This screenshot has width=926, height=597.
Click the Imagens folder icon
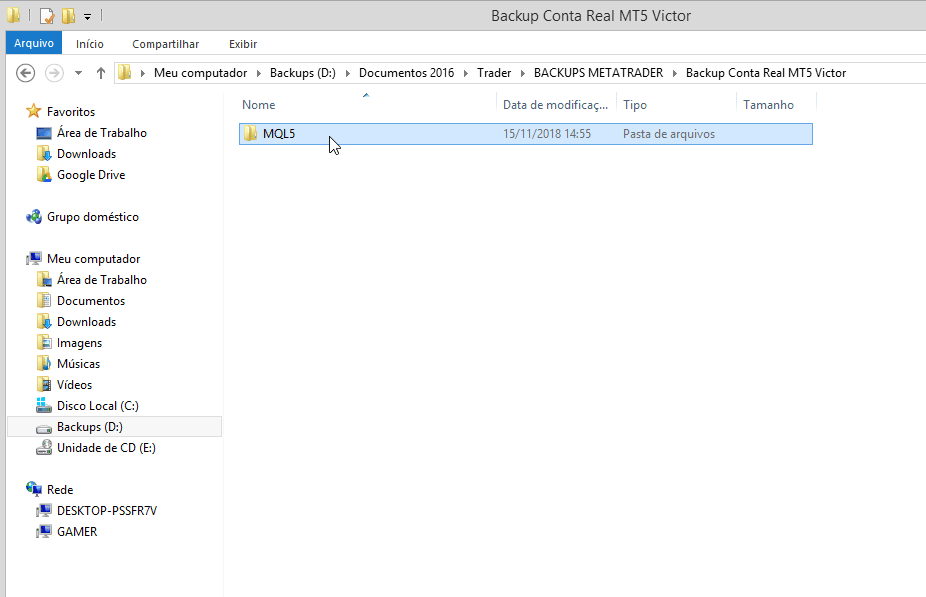pos(44,342)
